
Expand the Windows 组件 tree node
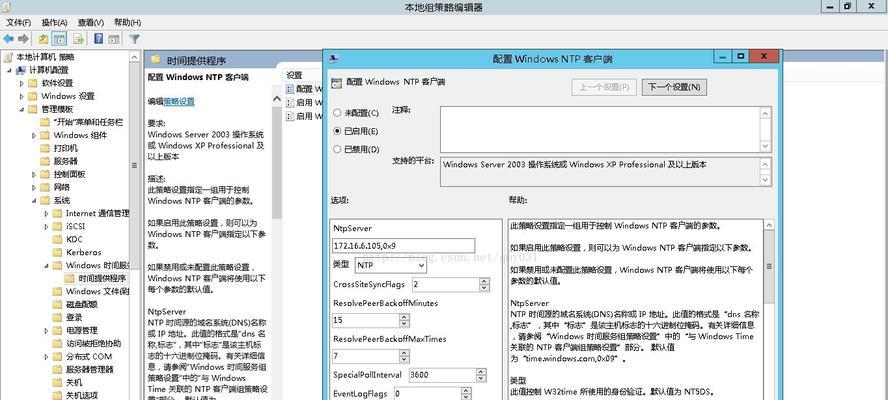tap(35, 135)
